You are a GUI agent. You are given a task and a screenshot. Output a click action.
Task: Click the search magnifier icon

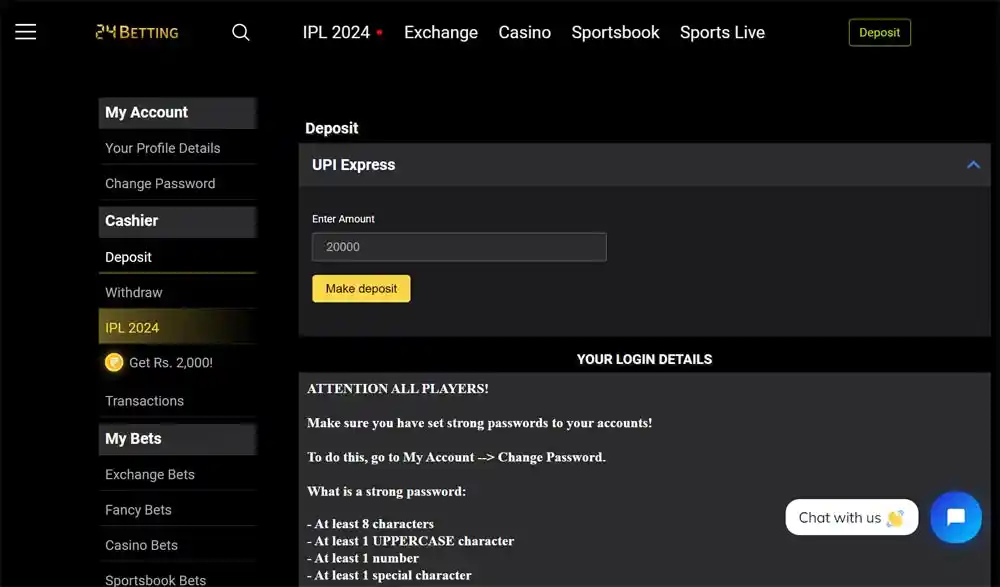(x=241, y=32)
